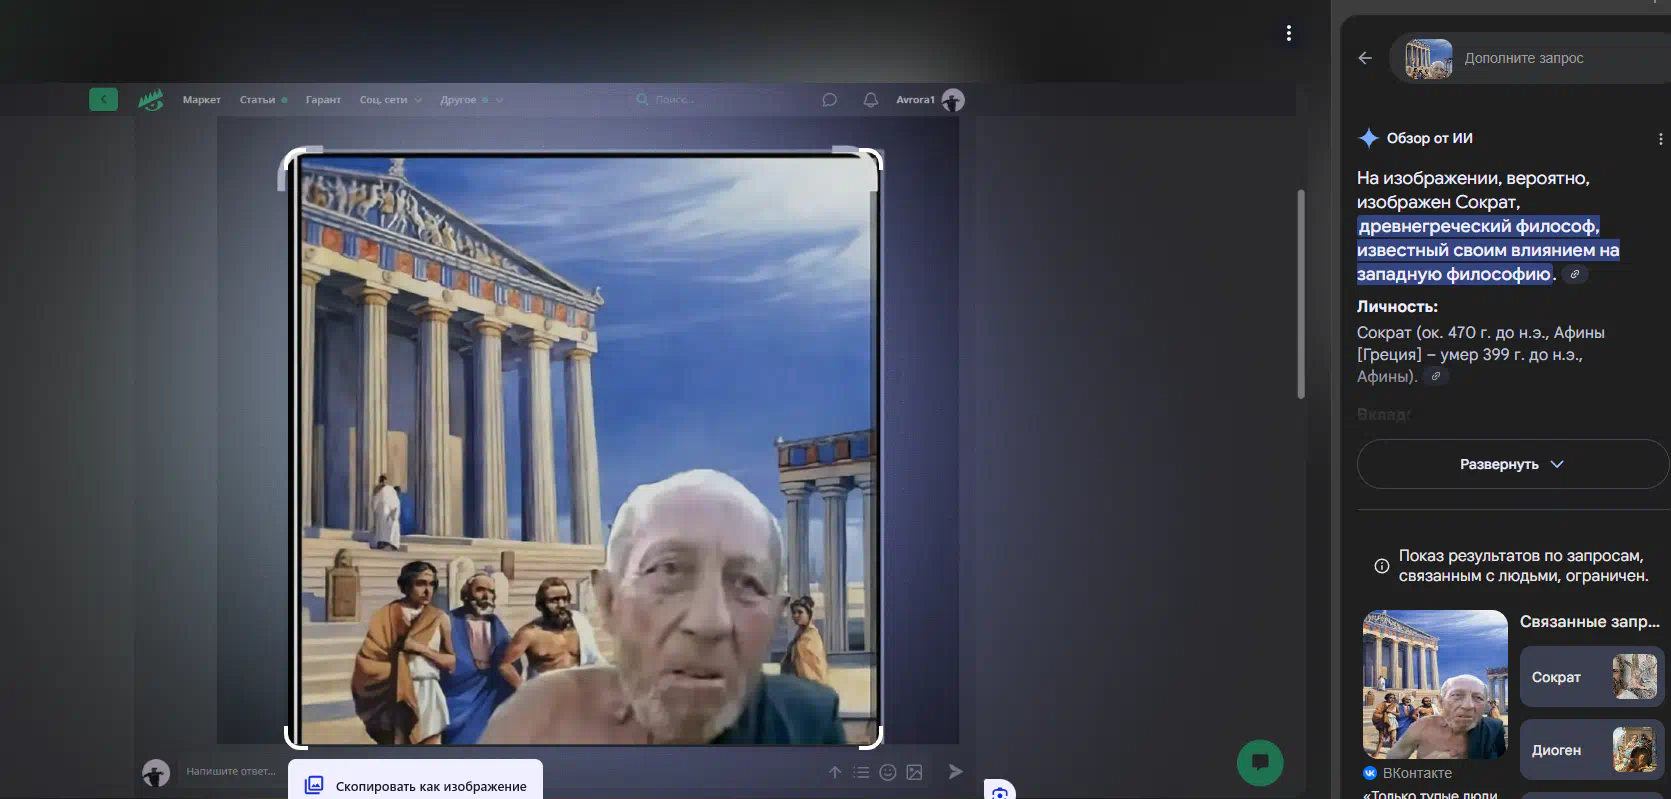Click the green back arrow button
The width and height of the screenshot is (1671, 799).
point(103,99)
